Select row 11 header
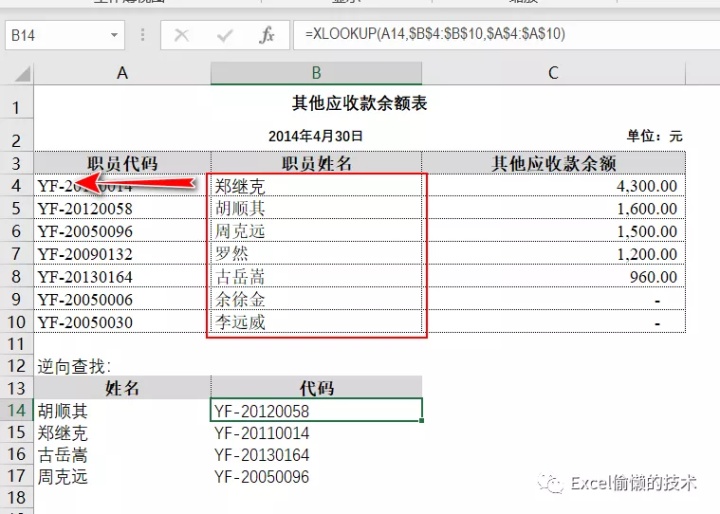This screenshot has height=514, width=720. (x=17, y=344)
